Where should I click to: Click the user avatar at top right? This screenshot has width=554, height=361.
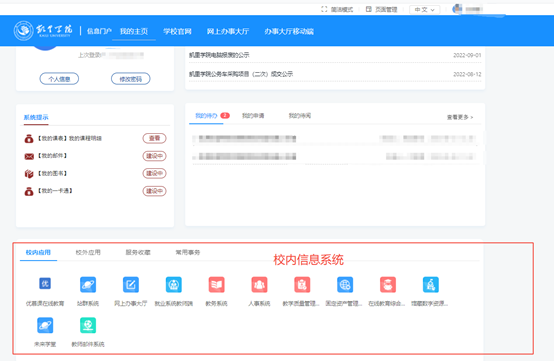457,8
